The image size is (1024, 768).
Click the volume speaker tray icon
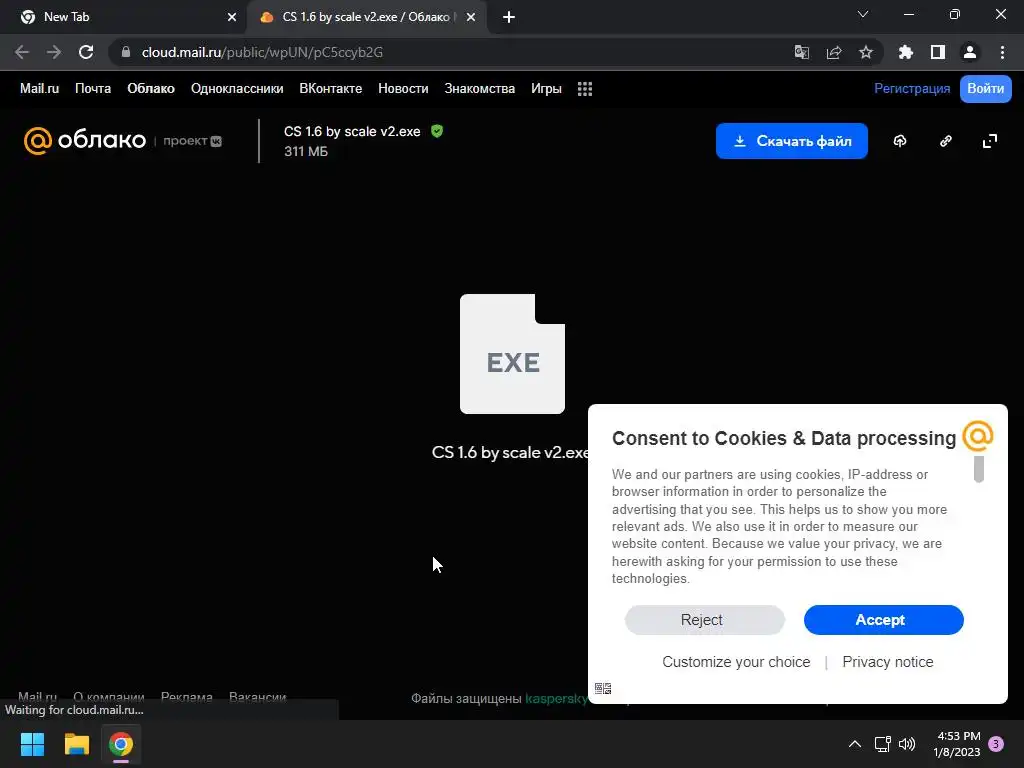(x=907, y=744)
